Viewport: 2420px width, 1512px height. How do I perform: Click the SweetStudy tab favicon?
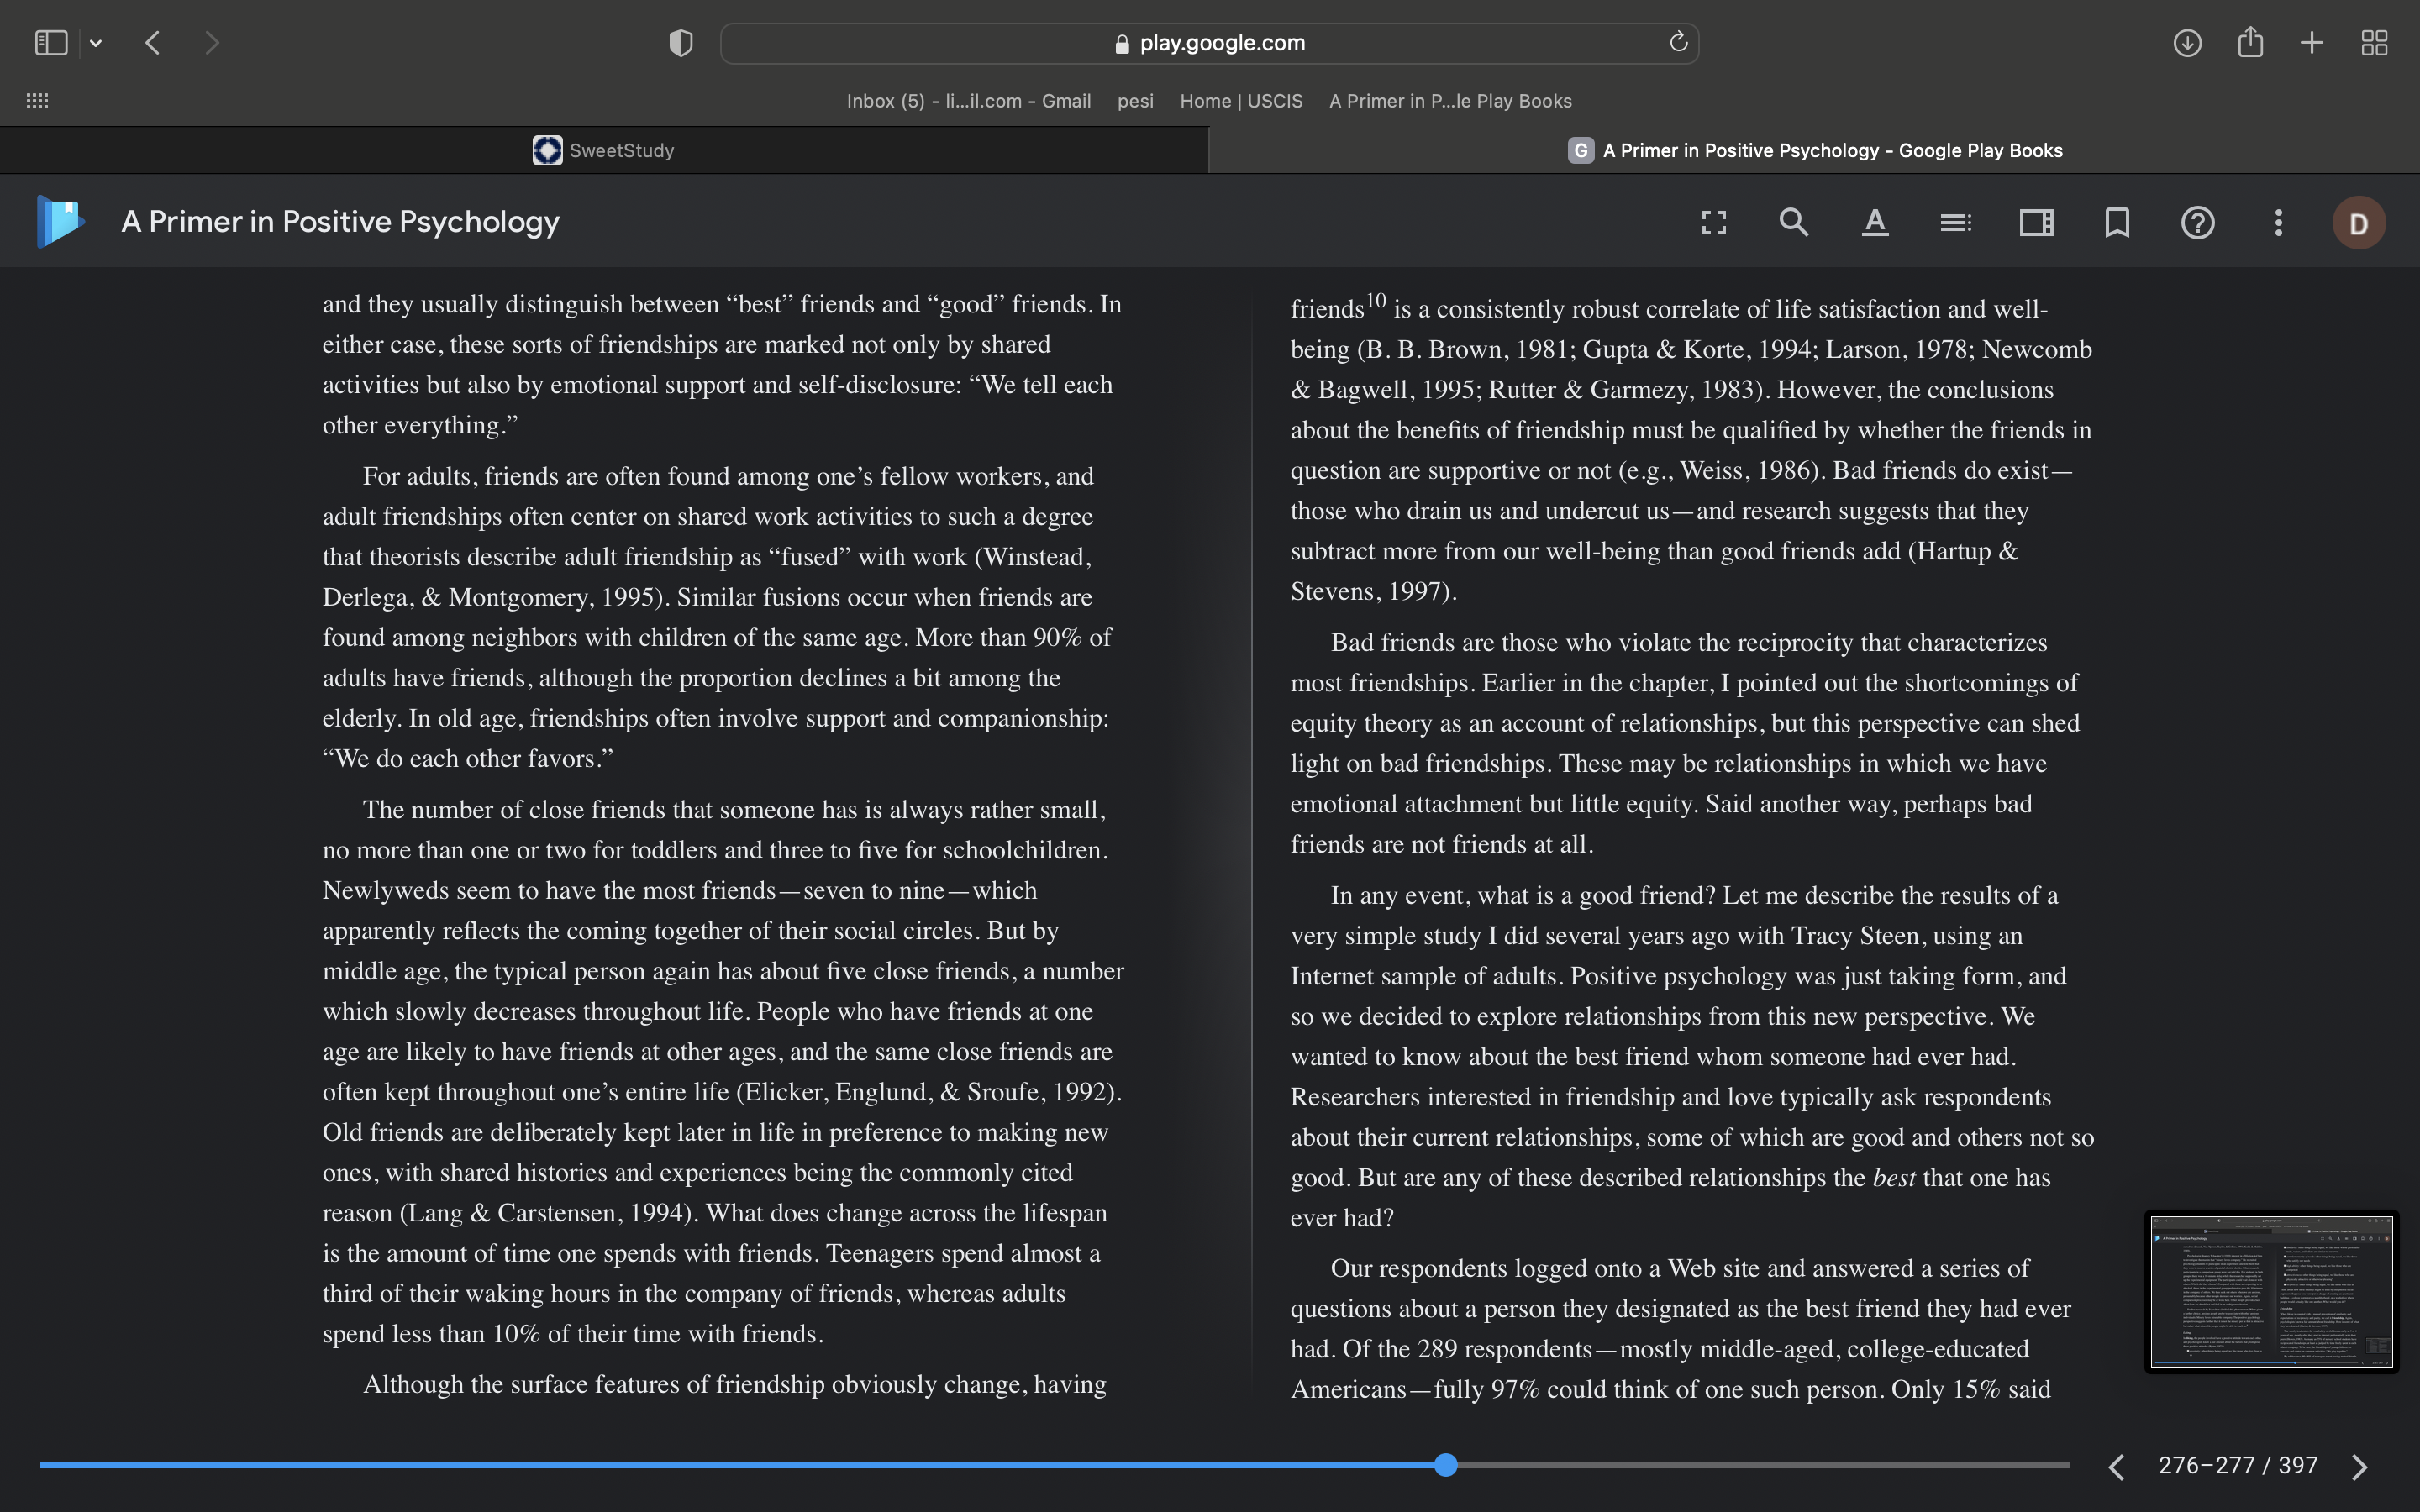tap(547, 150)
